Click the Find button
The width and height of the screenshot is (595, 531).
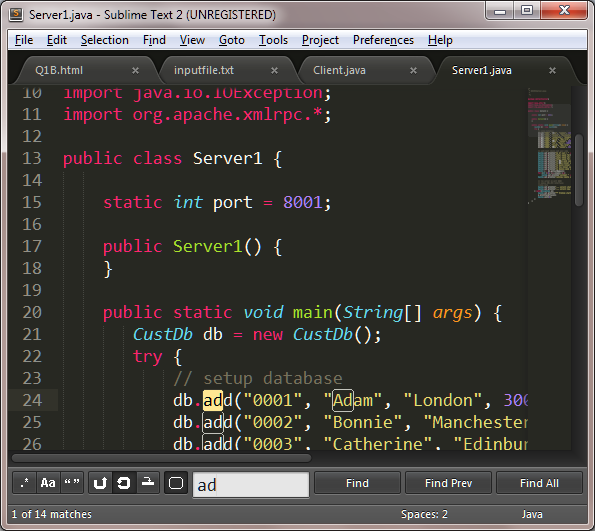coord(357,483)
